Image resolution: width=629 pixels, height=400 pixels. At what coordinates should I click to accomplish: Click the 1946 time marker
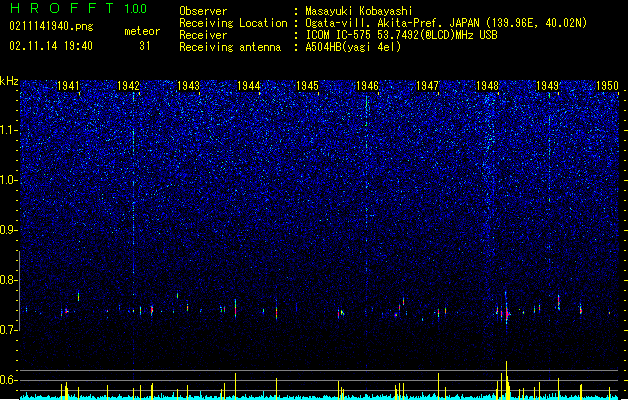367,85
